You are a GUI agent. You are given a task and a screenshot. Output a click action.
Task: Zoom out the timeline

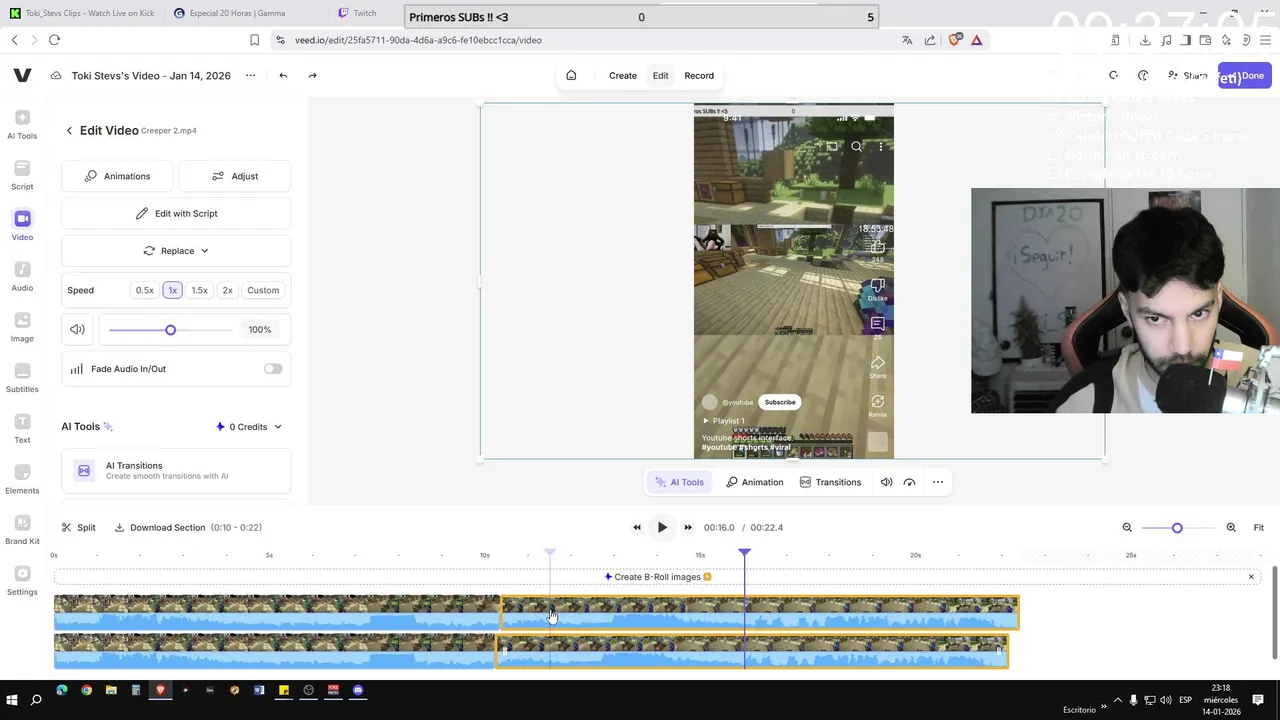[x=1127, y=527]
